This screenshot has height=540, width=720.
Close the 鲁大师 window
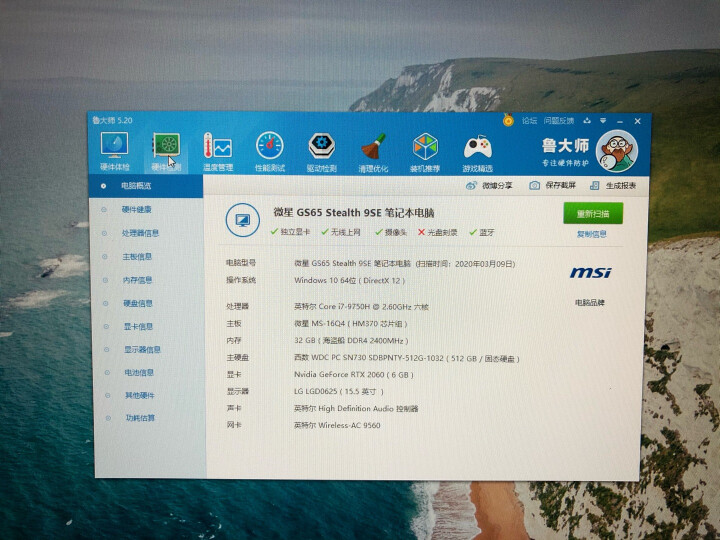(637, 121)
